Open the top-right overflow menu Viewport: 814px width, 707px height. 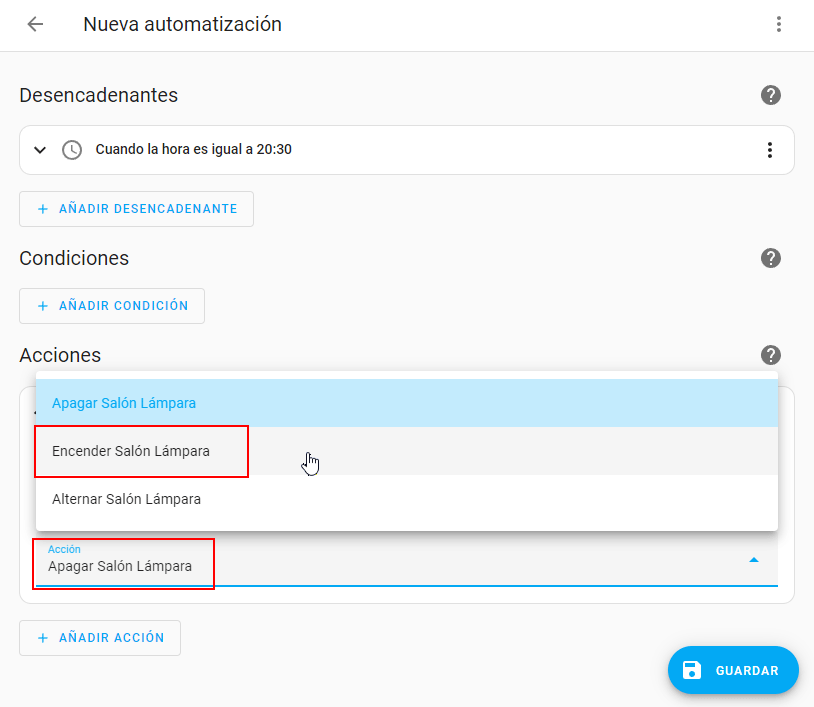coord(779,25)
